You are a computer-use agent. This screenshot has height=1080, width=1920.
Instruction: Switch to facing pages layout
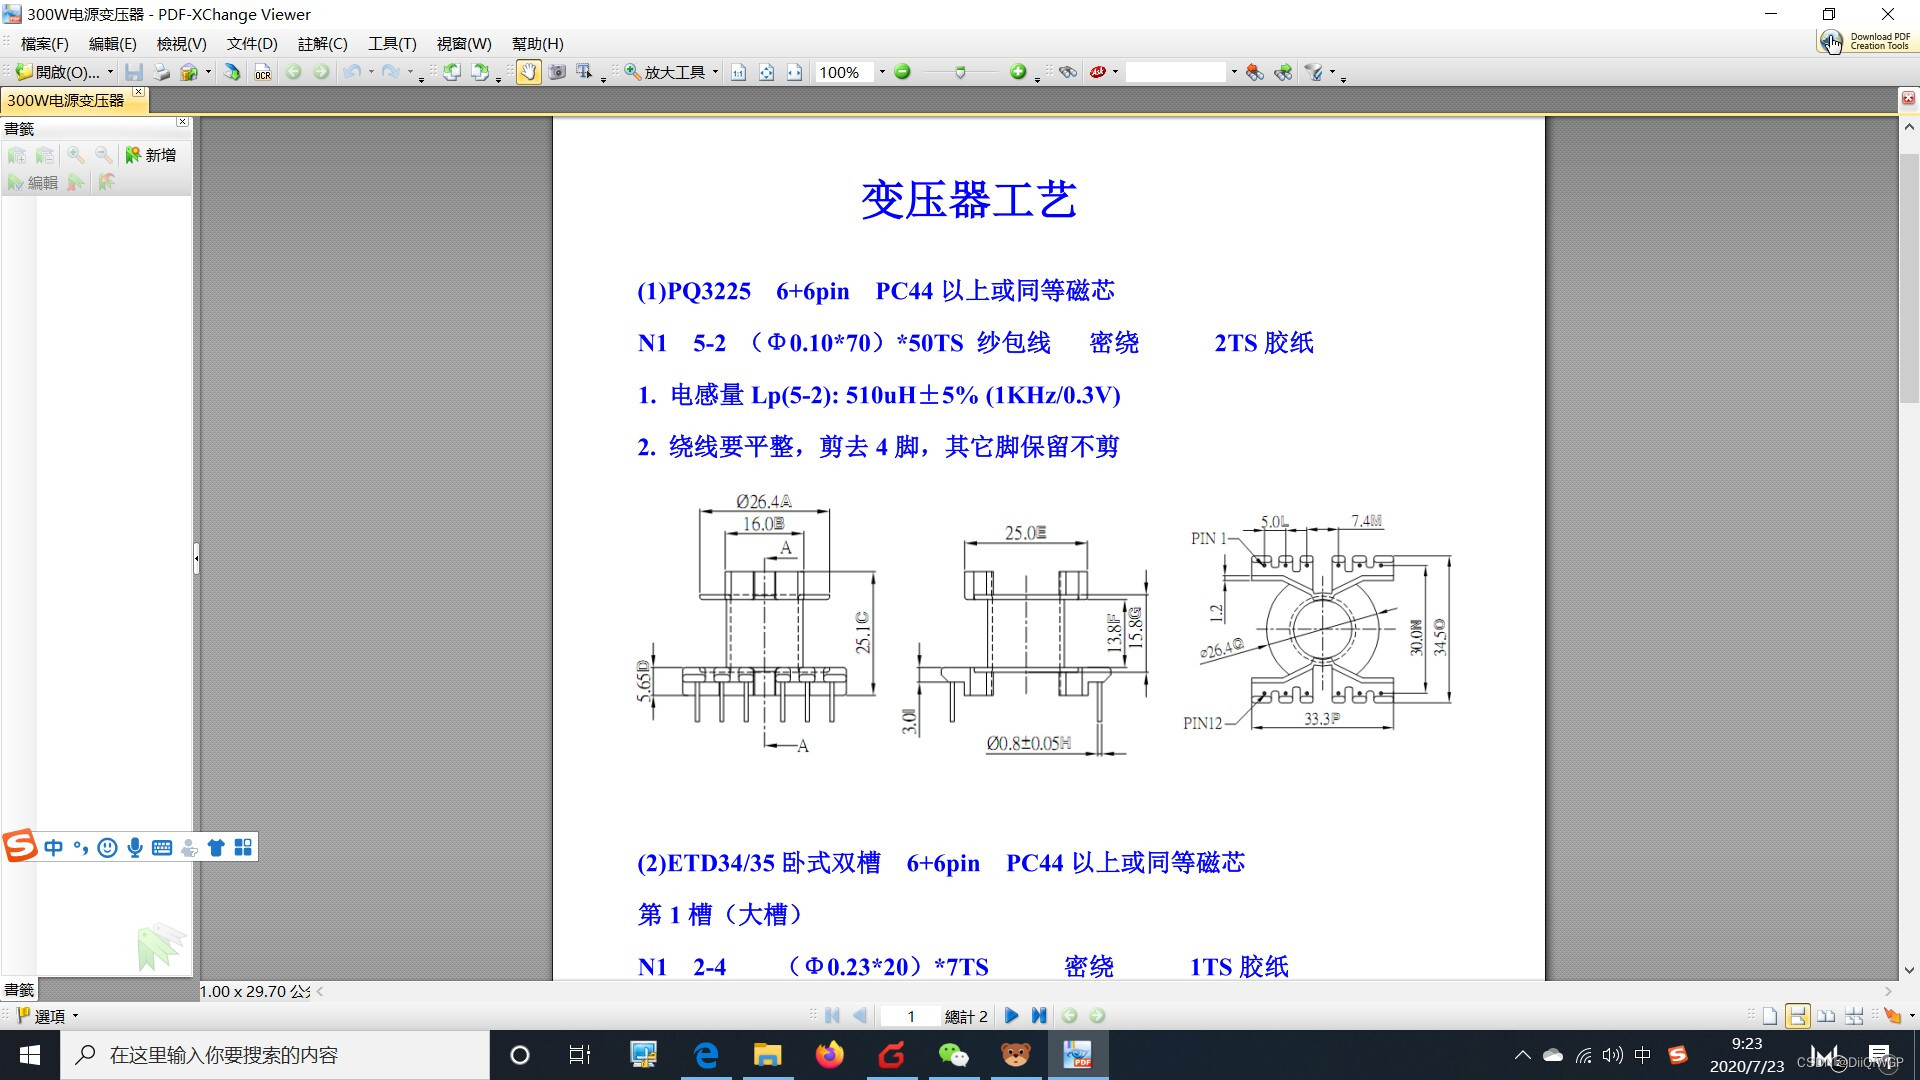(x=1826, y=1016)
